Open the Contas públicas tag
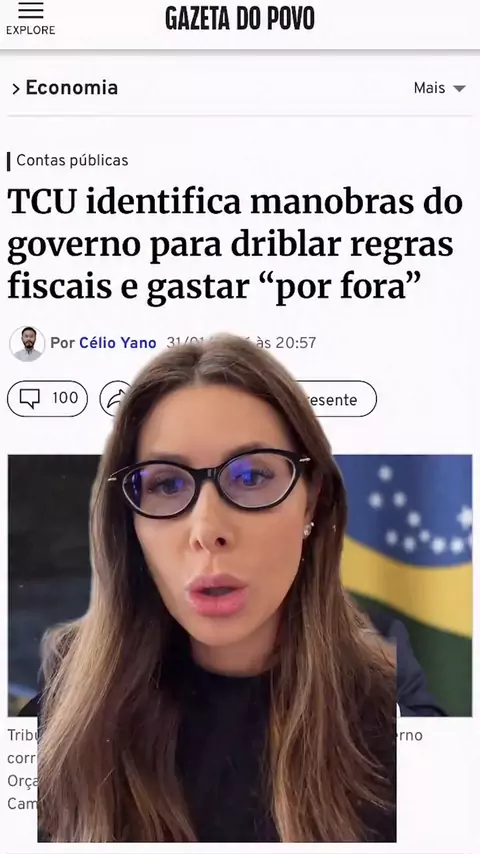The width and height of the screenshot is (480, 854). [x=72, y=160]
